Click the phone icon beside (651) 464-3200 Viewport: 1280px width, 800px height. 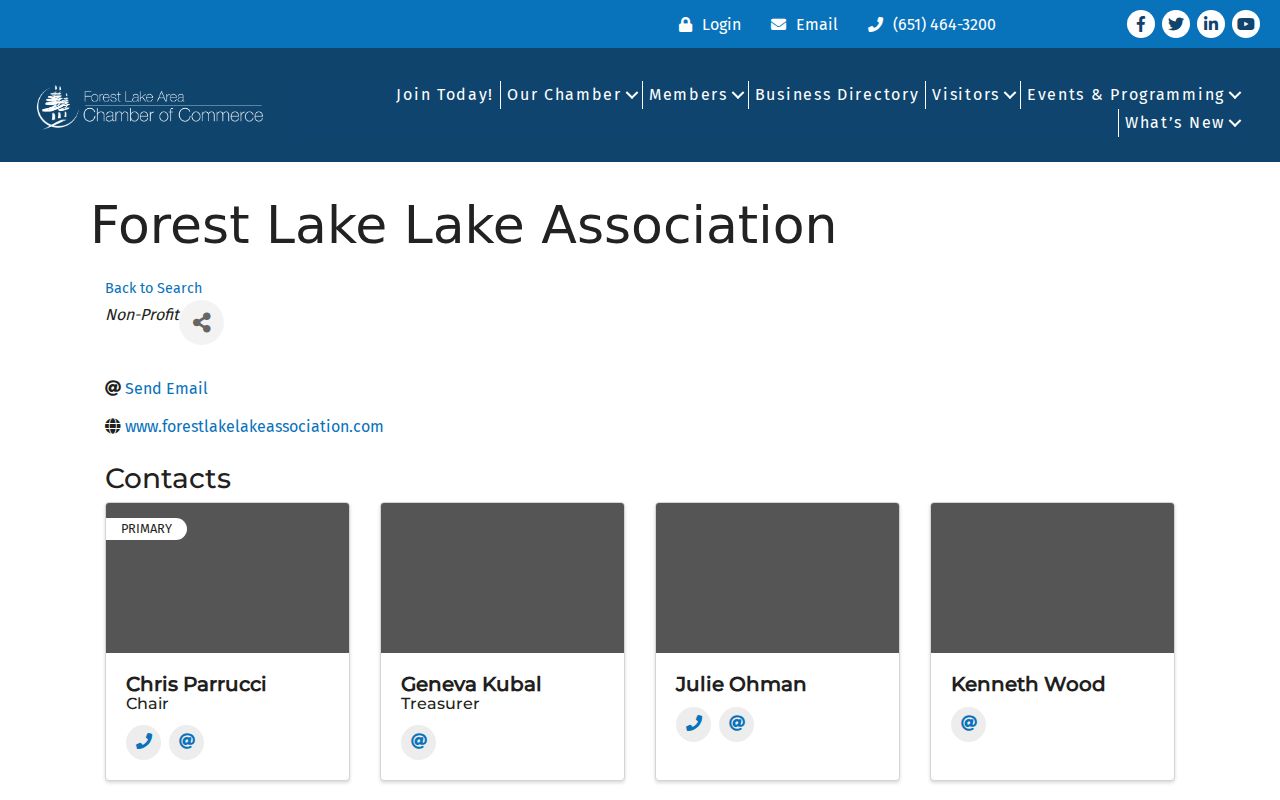tap(876, 25)
